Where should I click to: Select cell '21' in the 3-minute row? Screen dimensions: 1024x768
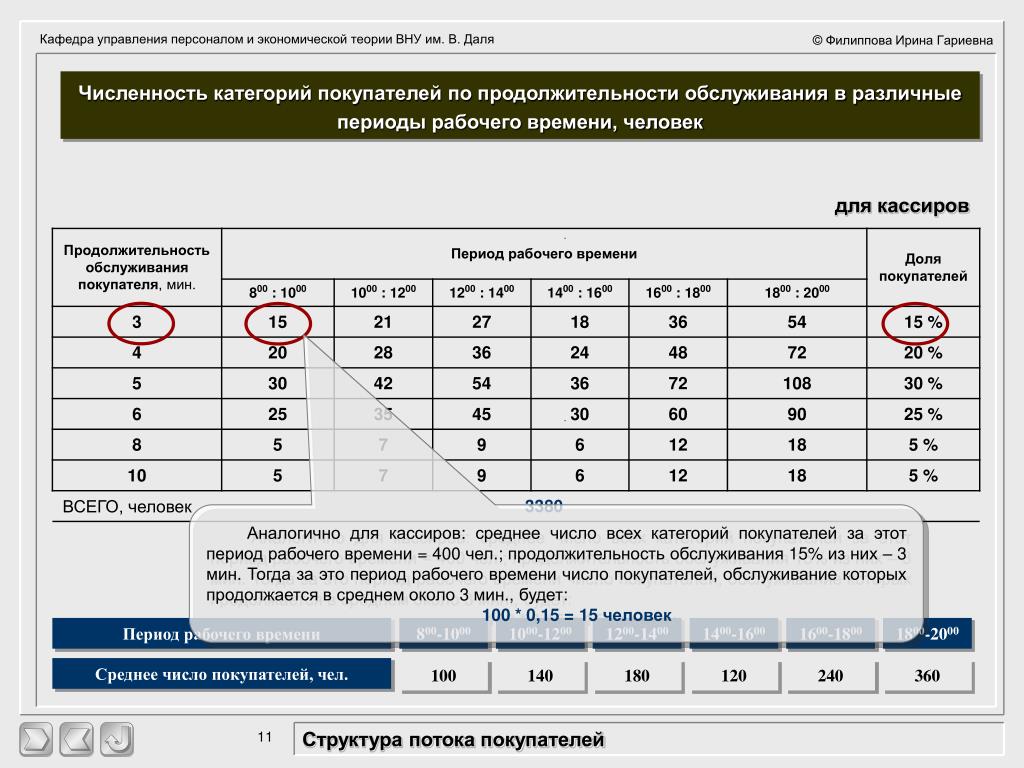383,322
